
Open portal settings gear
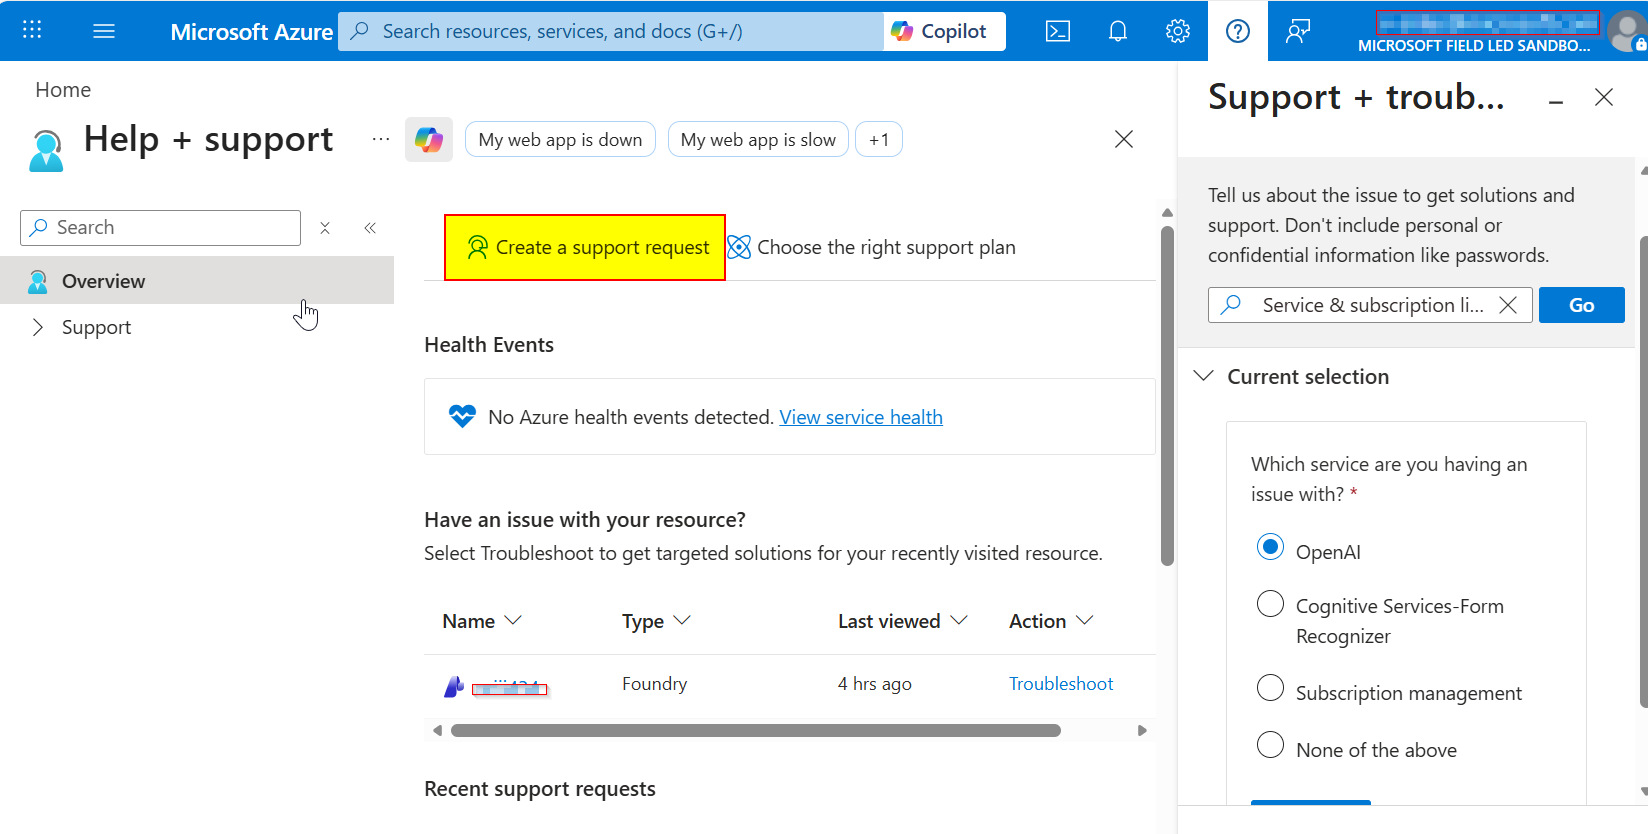tap(1178, 31)
